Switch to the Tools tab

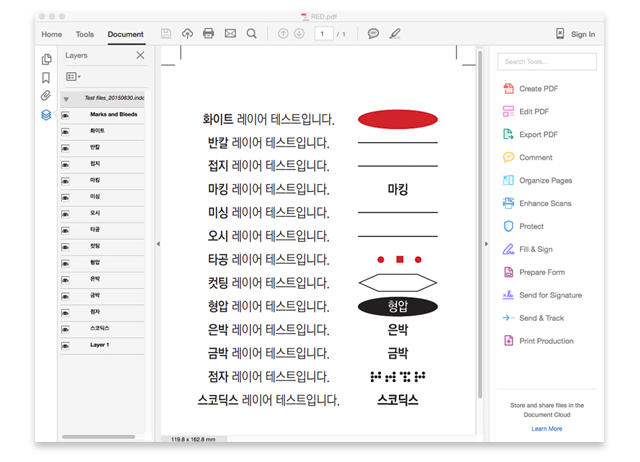[x=84, y=34]
